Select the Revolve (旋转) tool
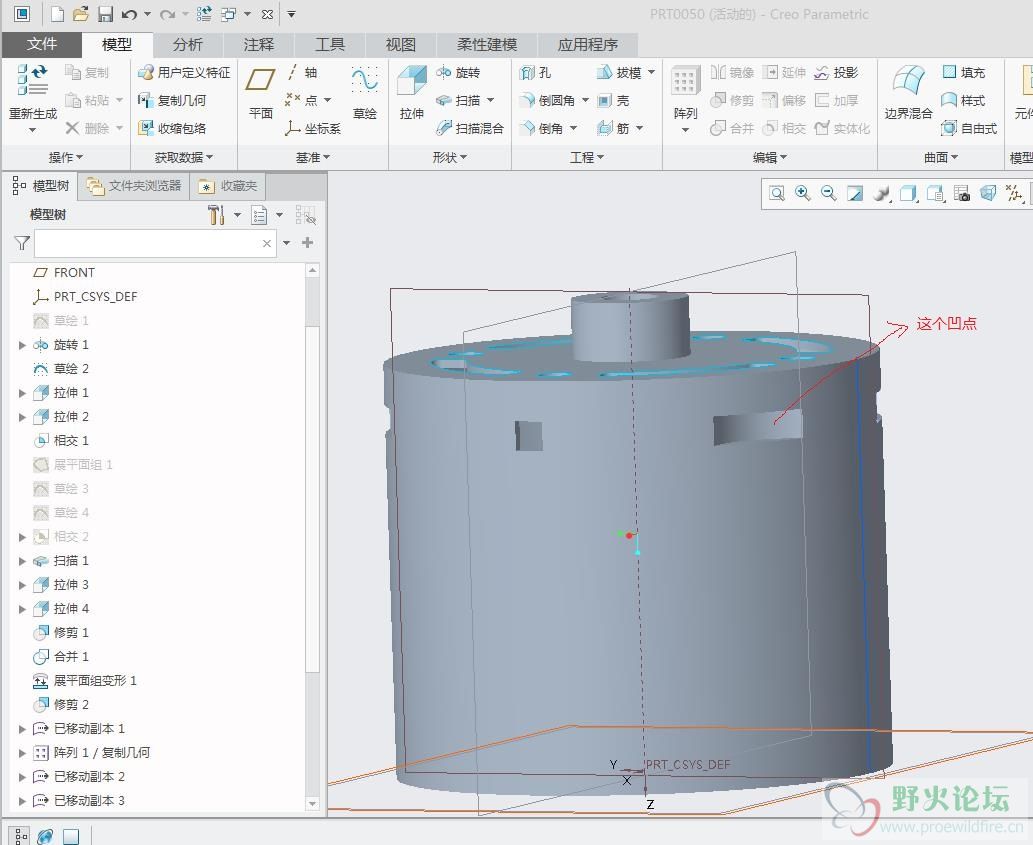Screen dimensions: 1033x845 point(459,72)
